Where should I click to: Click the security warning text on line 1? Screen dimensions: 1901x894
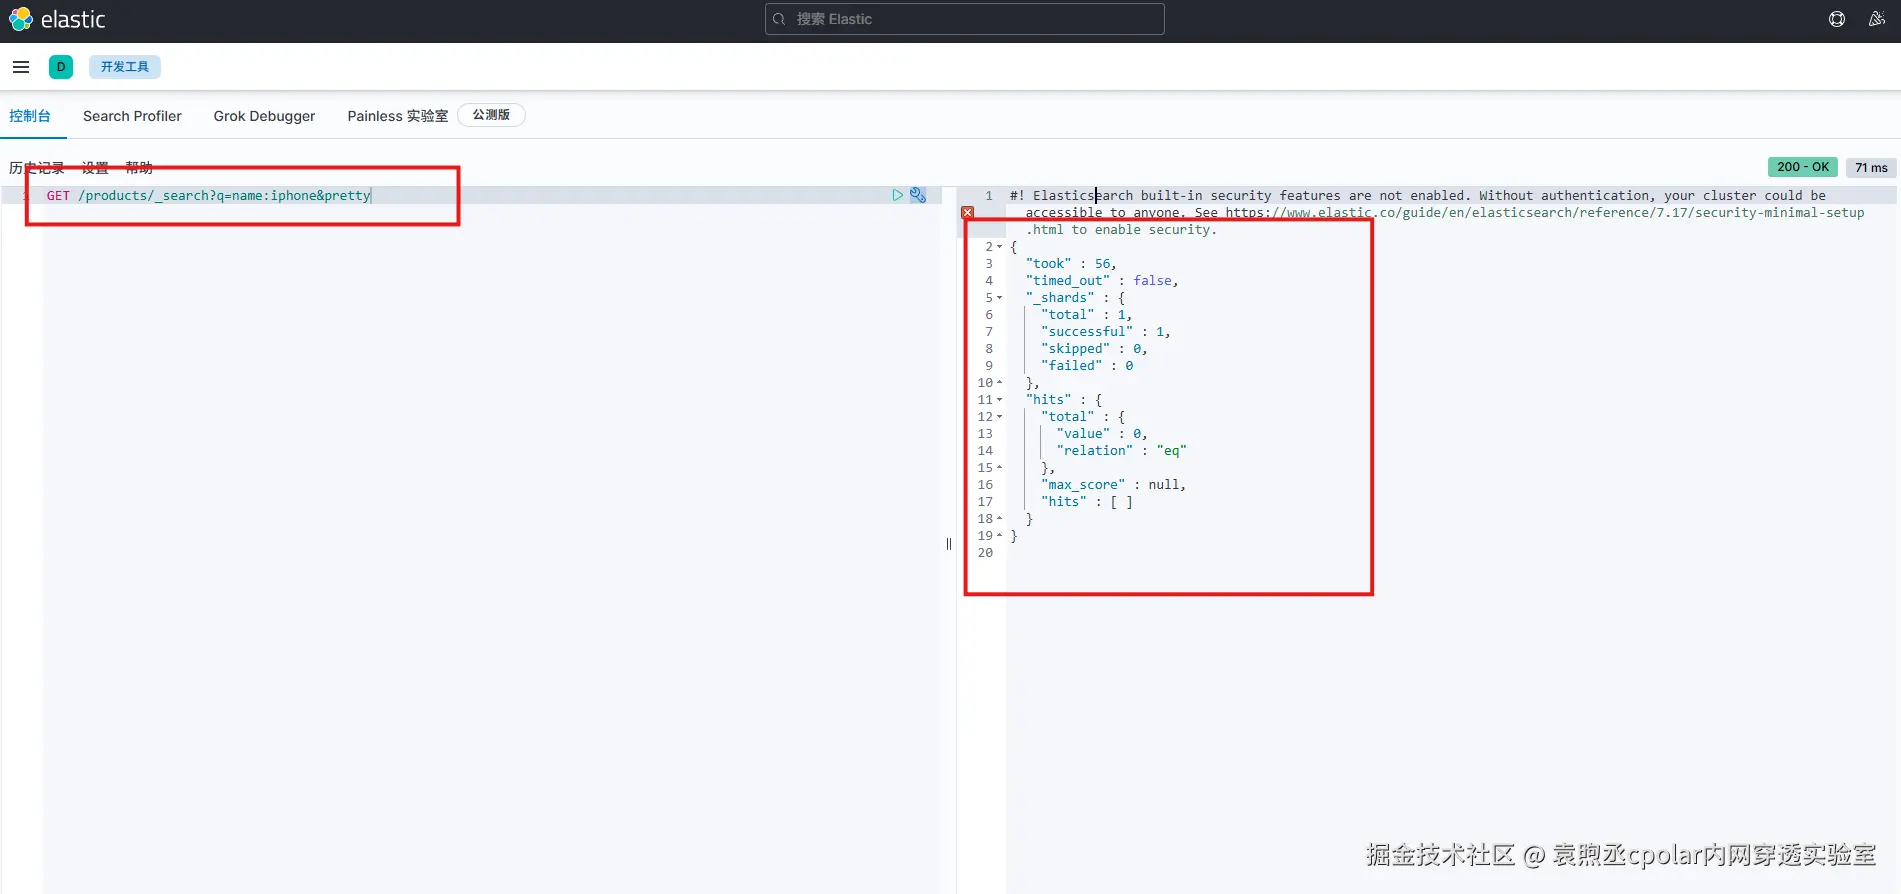coord(1437,212)
